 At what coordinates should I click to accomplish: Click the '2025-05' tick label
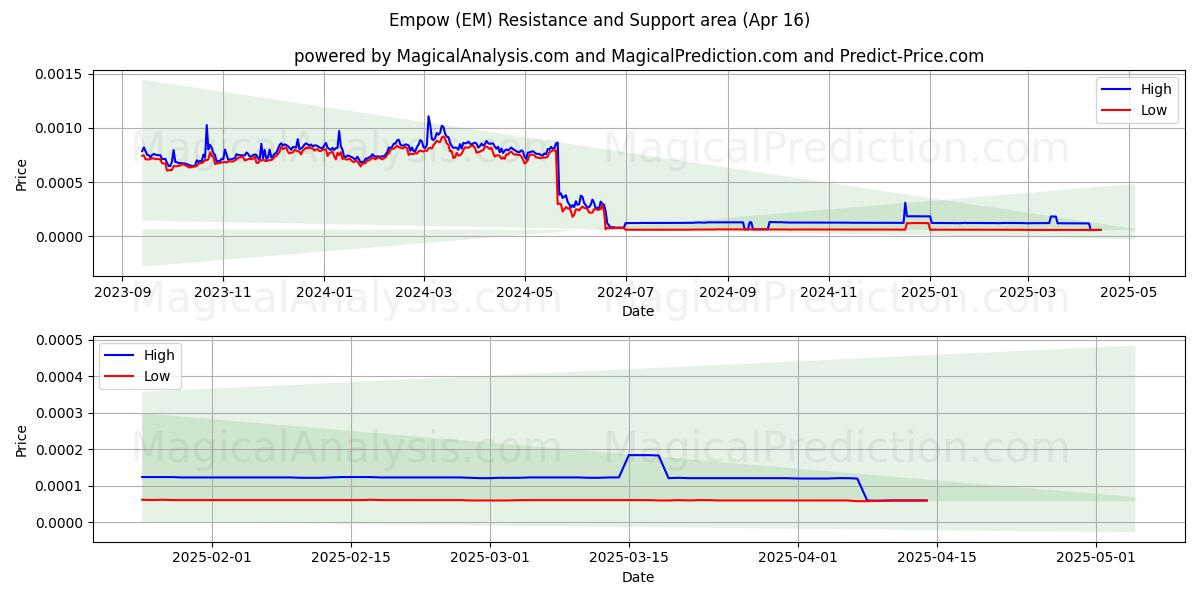coord(1130,291)
